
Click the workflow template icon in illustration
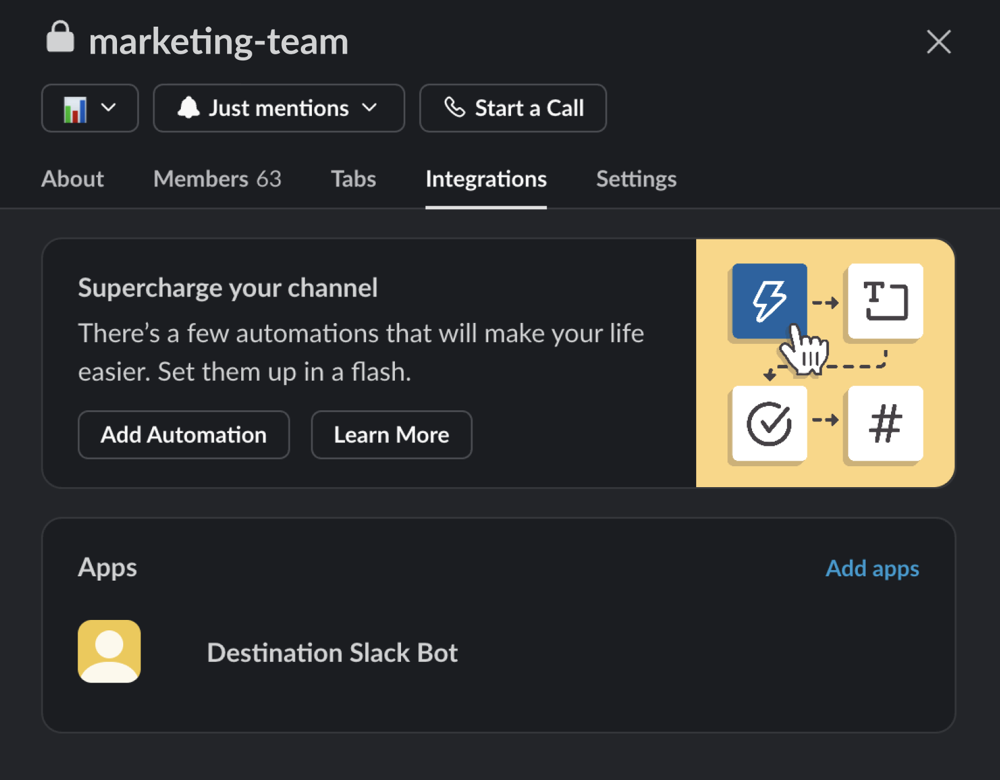(x=884, y=301)
